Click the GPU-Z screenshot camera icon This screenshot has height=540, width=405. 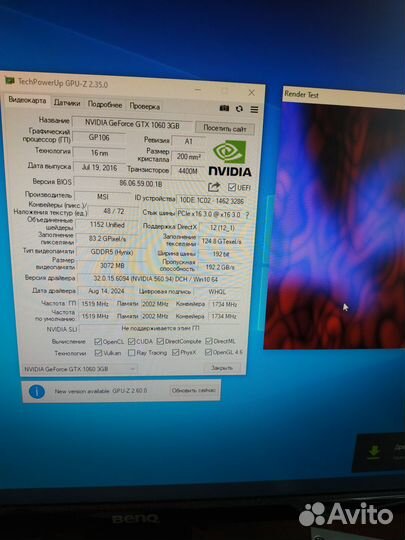point(224,108)
